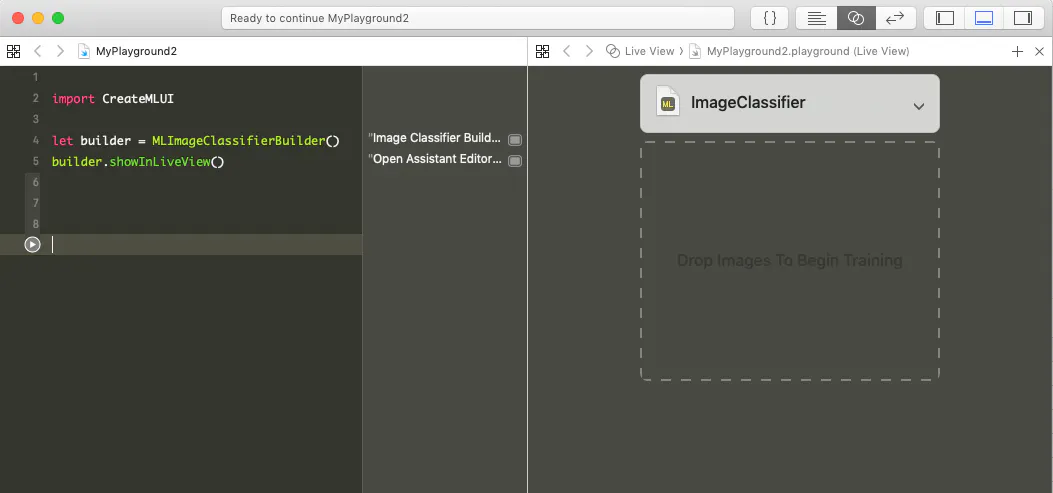This screenshot has height=493, width=1053.
Task: Toggle the Inspectors right panel
Action: (1023, 18)
